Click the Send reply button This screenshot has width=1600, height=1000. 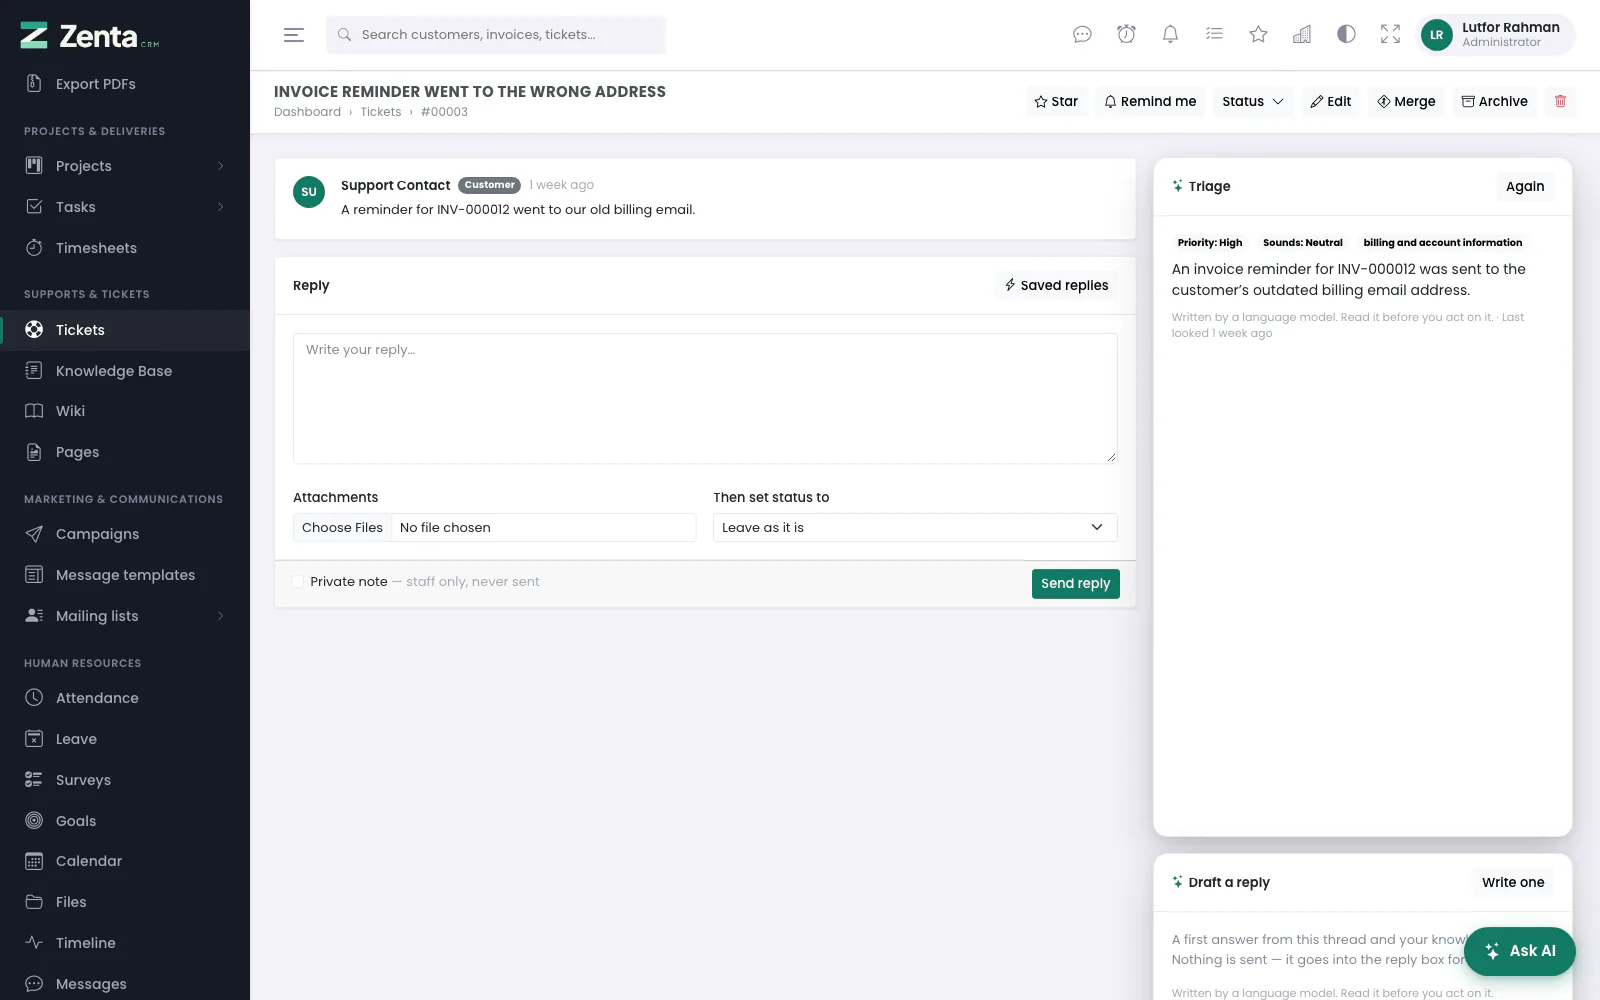[1075, 583]
